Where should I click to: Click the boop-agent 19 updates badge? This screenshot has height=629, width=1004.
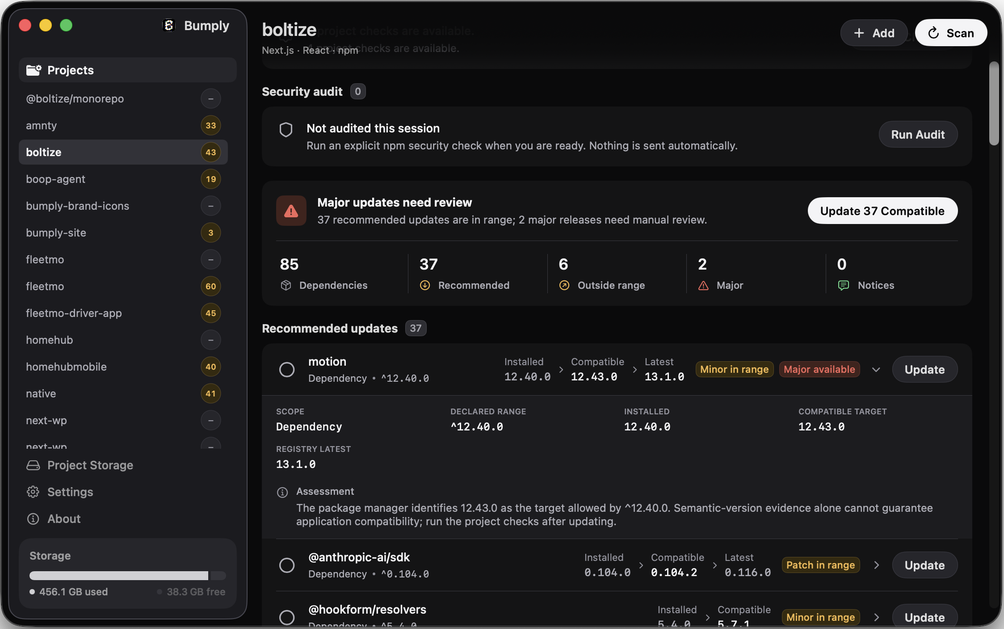211,179
